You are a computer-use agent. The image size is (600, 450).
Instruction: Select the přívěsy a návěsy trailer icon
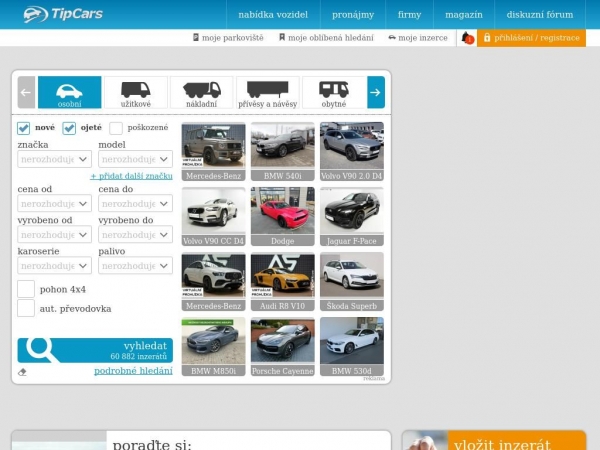(268, 92)
